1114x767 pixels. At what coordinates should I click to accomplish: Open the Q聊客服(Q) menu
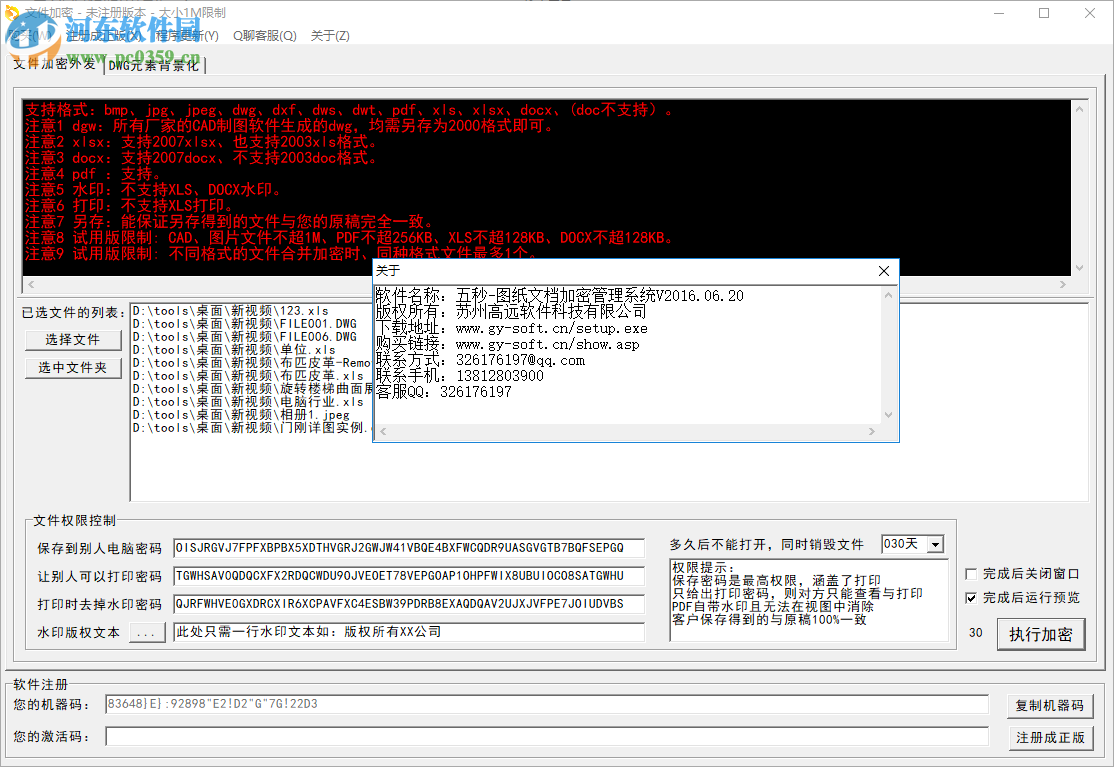pos(264,36)
